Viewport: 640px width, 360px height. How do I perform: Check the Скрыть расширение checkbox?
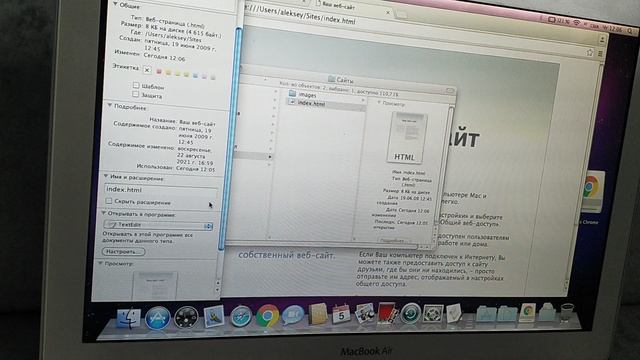pos(109,201)
